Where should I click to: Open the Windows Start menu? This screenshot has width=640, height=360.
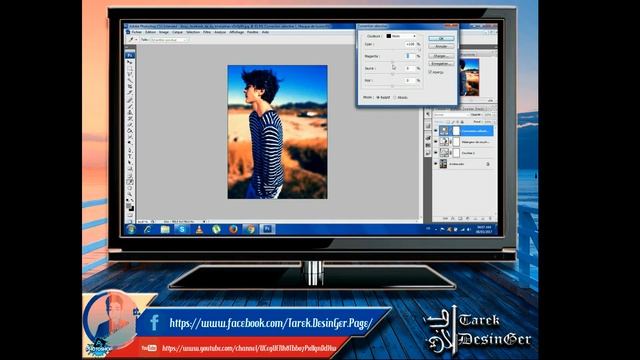(x=131, y=229)
